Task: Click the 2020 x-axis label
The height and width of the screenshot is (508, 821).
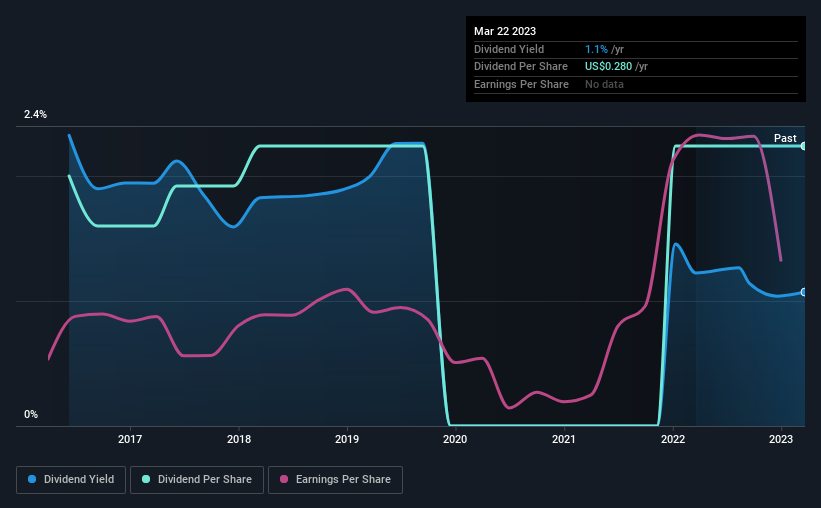Action: [x=455, y=439]
